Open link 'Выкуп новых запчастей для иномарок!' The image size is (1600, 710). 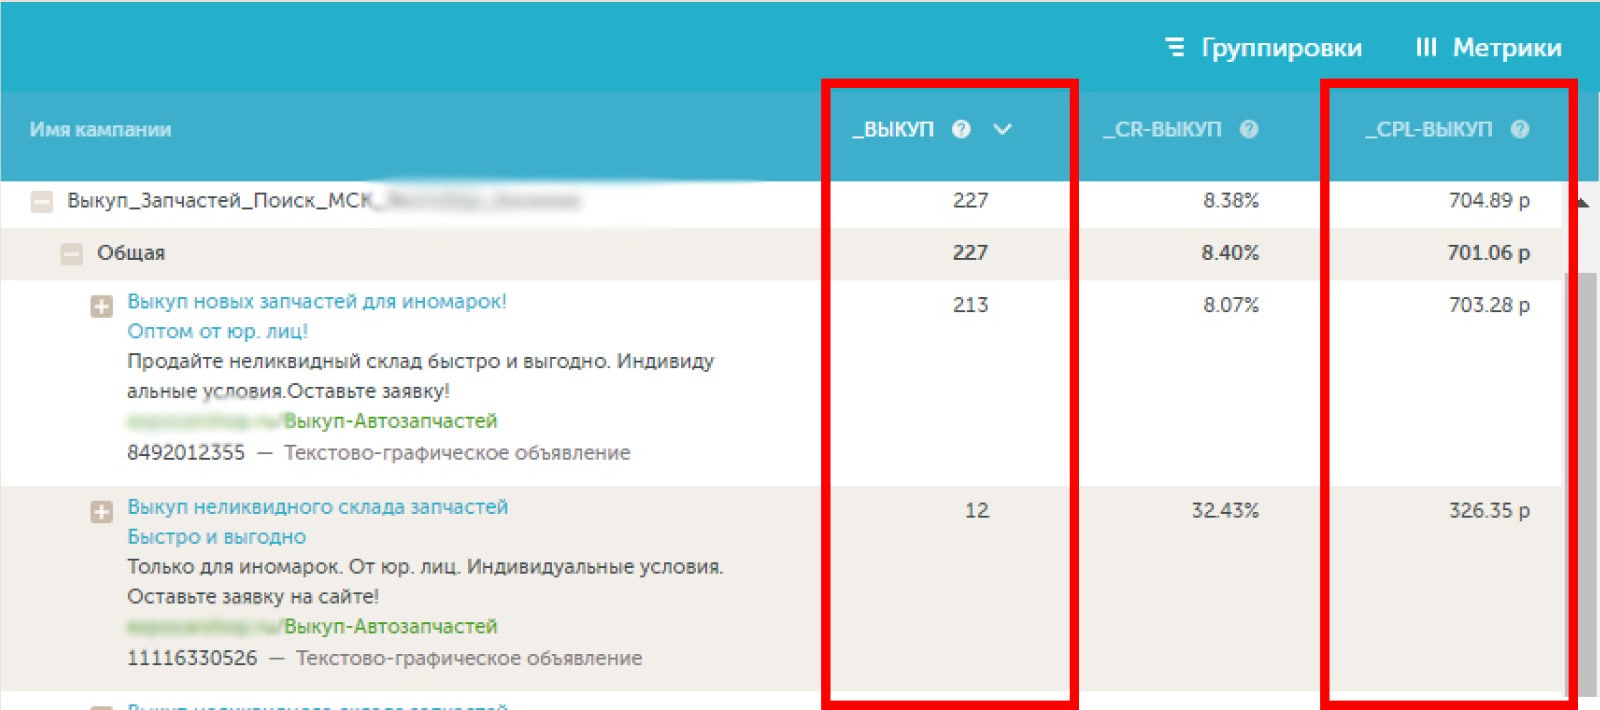pyautogui.click(x=317, y=301)
